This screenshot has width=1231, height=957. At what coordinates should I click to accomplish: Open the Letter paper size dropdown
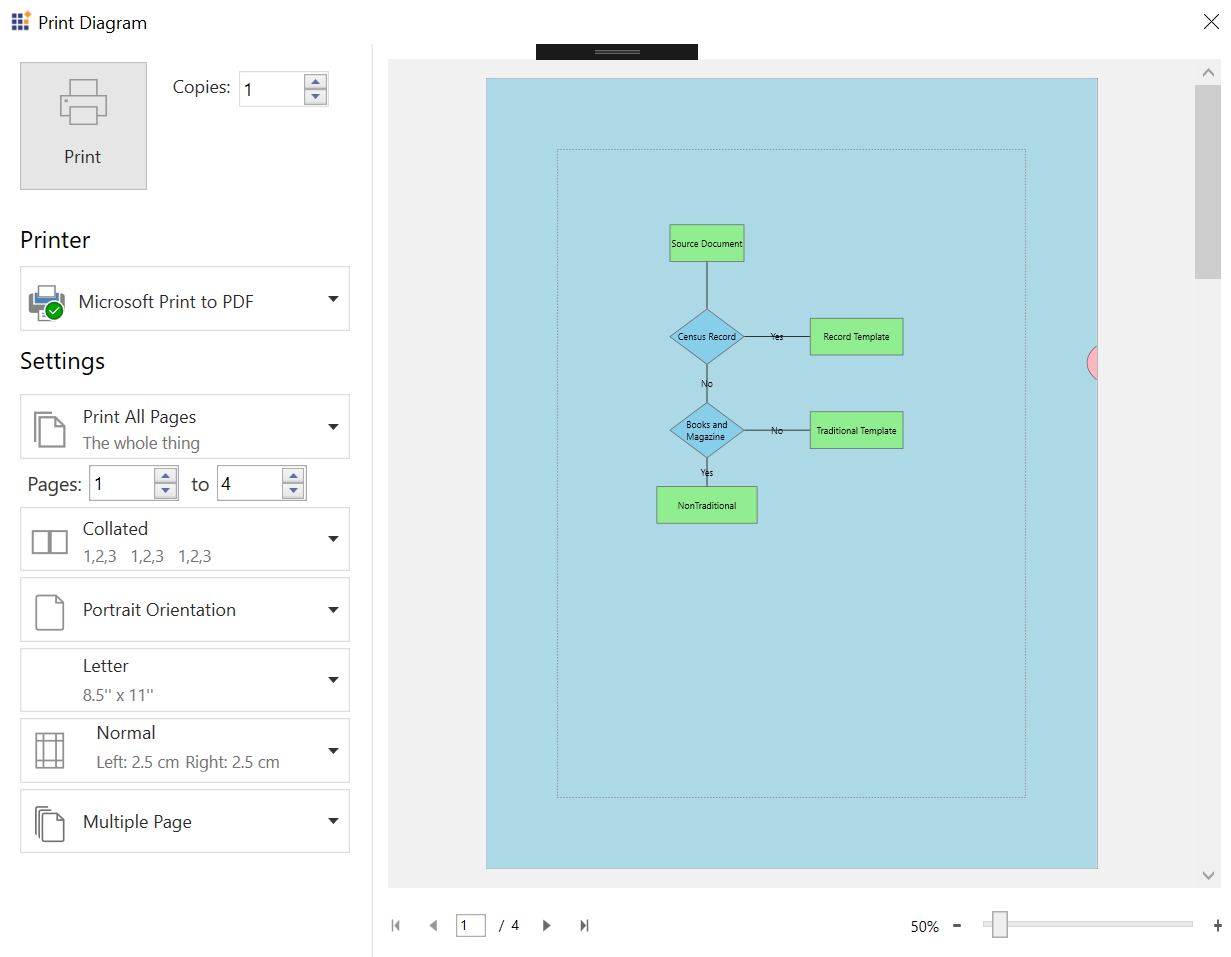[x=185, y=680]
